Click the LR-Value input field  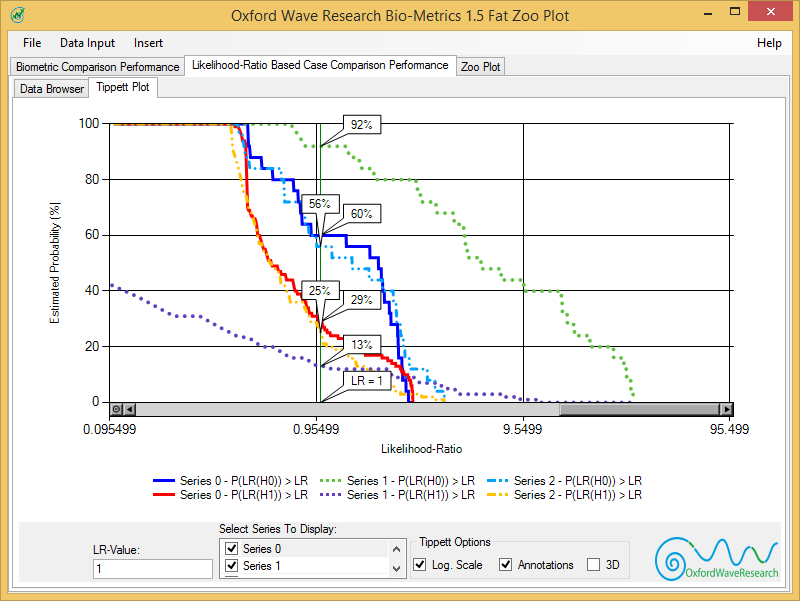[x=153, y=569]
